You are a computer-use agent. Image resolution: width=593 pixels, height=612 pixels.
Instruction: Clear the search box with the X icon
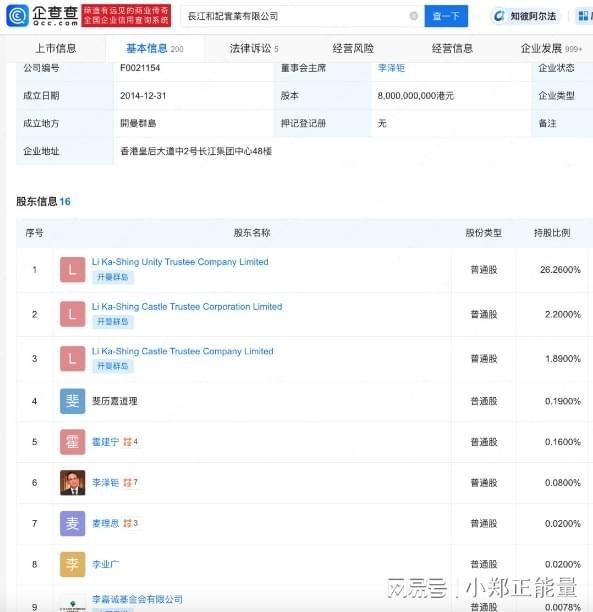click(413, 16)
